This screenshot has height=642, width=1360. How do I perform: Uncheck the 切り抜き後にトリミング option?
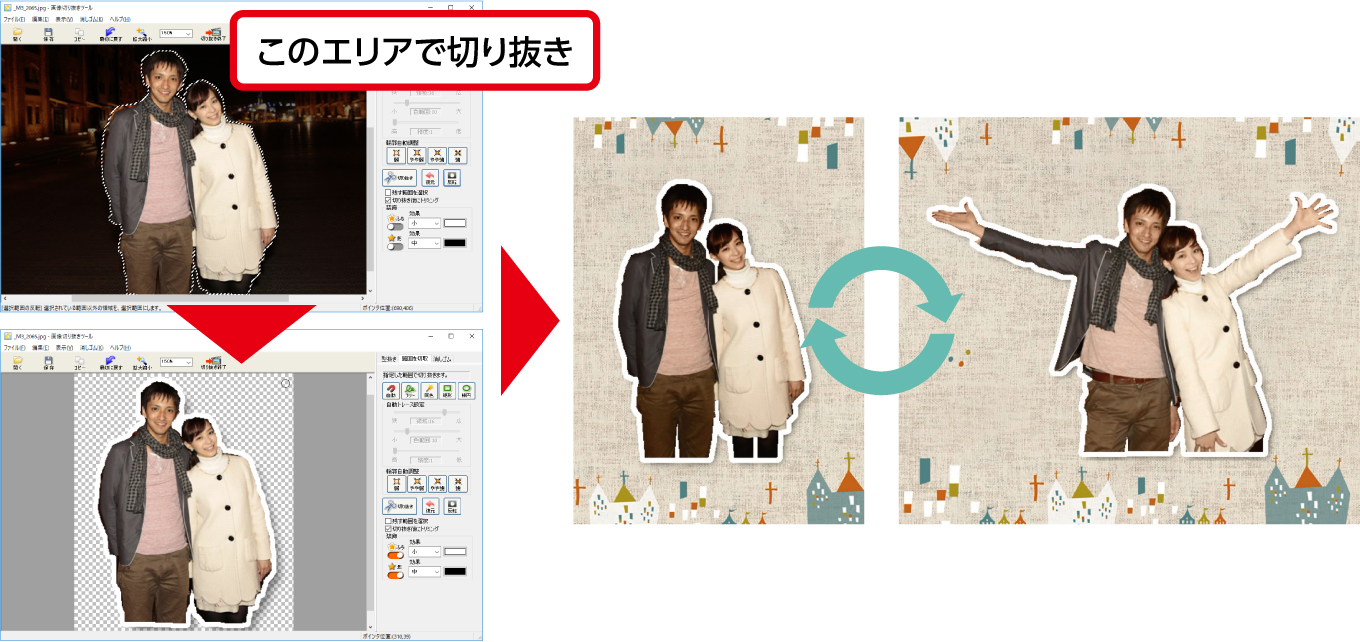[389, 530]
